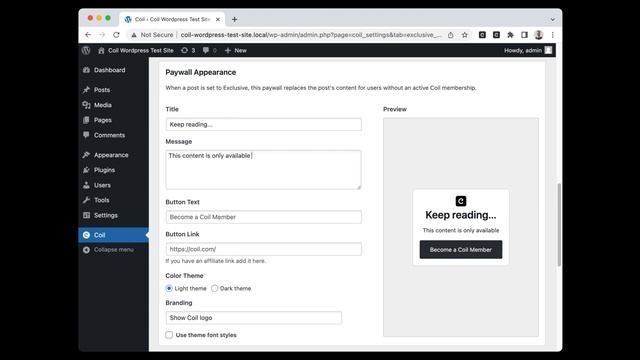Viewport: 640px width, 360px height.
Task: Click the Not Secure warning icon
Action: [134, 35]
